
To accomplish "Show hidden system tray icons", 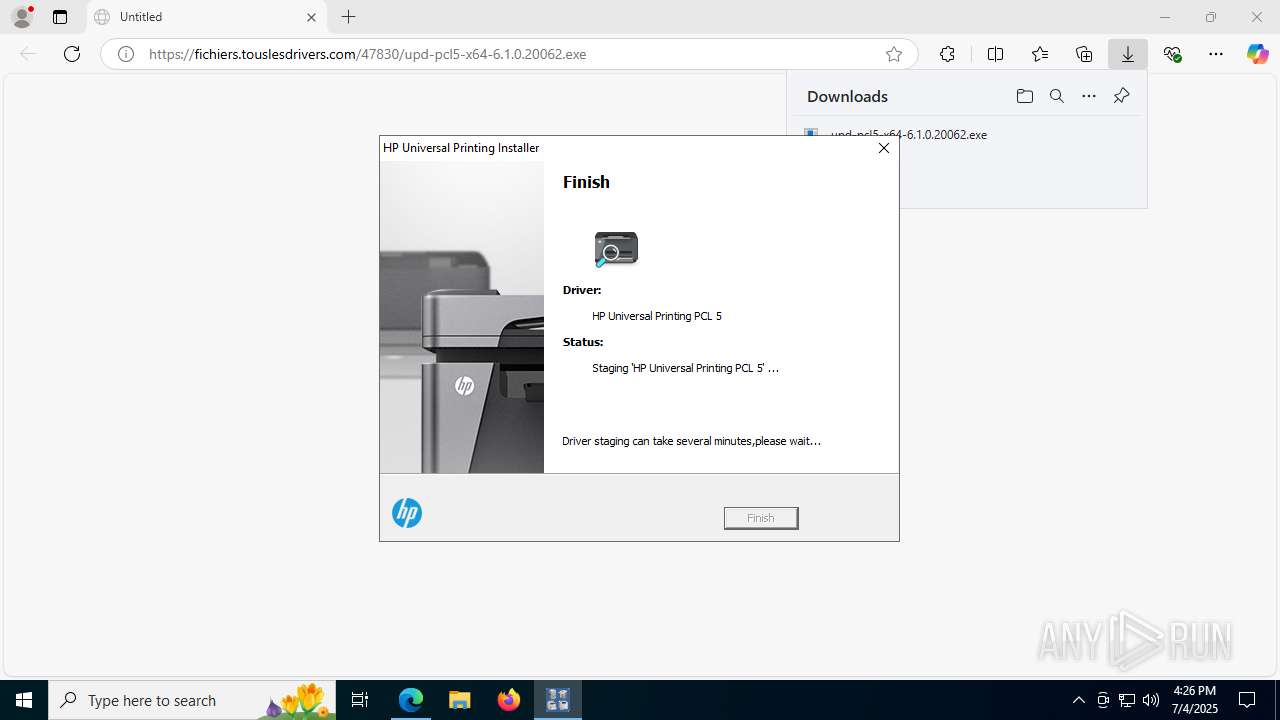I will pos(1078,700).
